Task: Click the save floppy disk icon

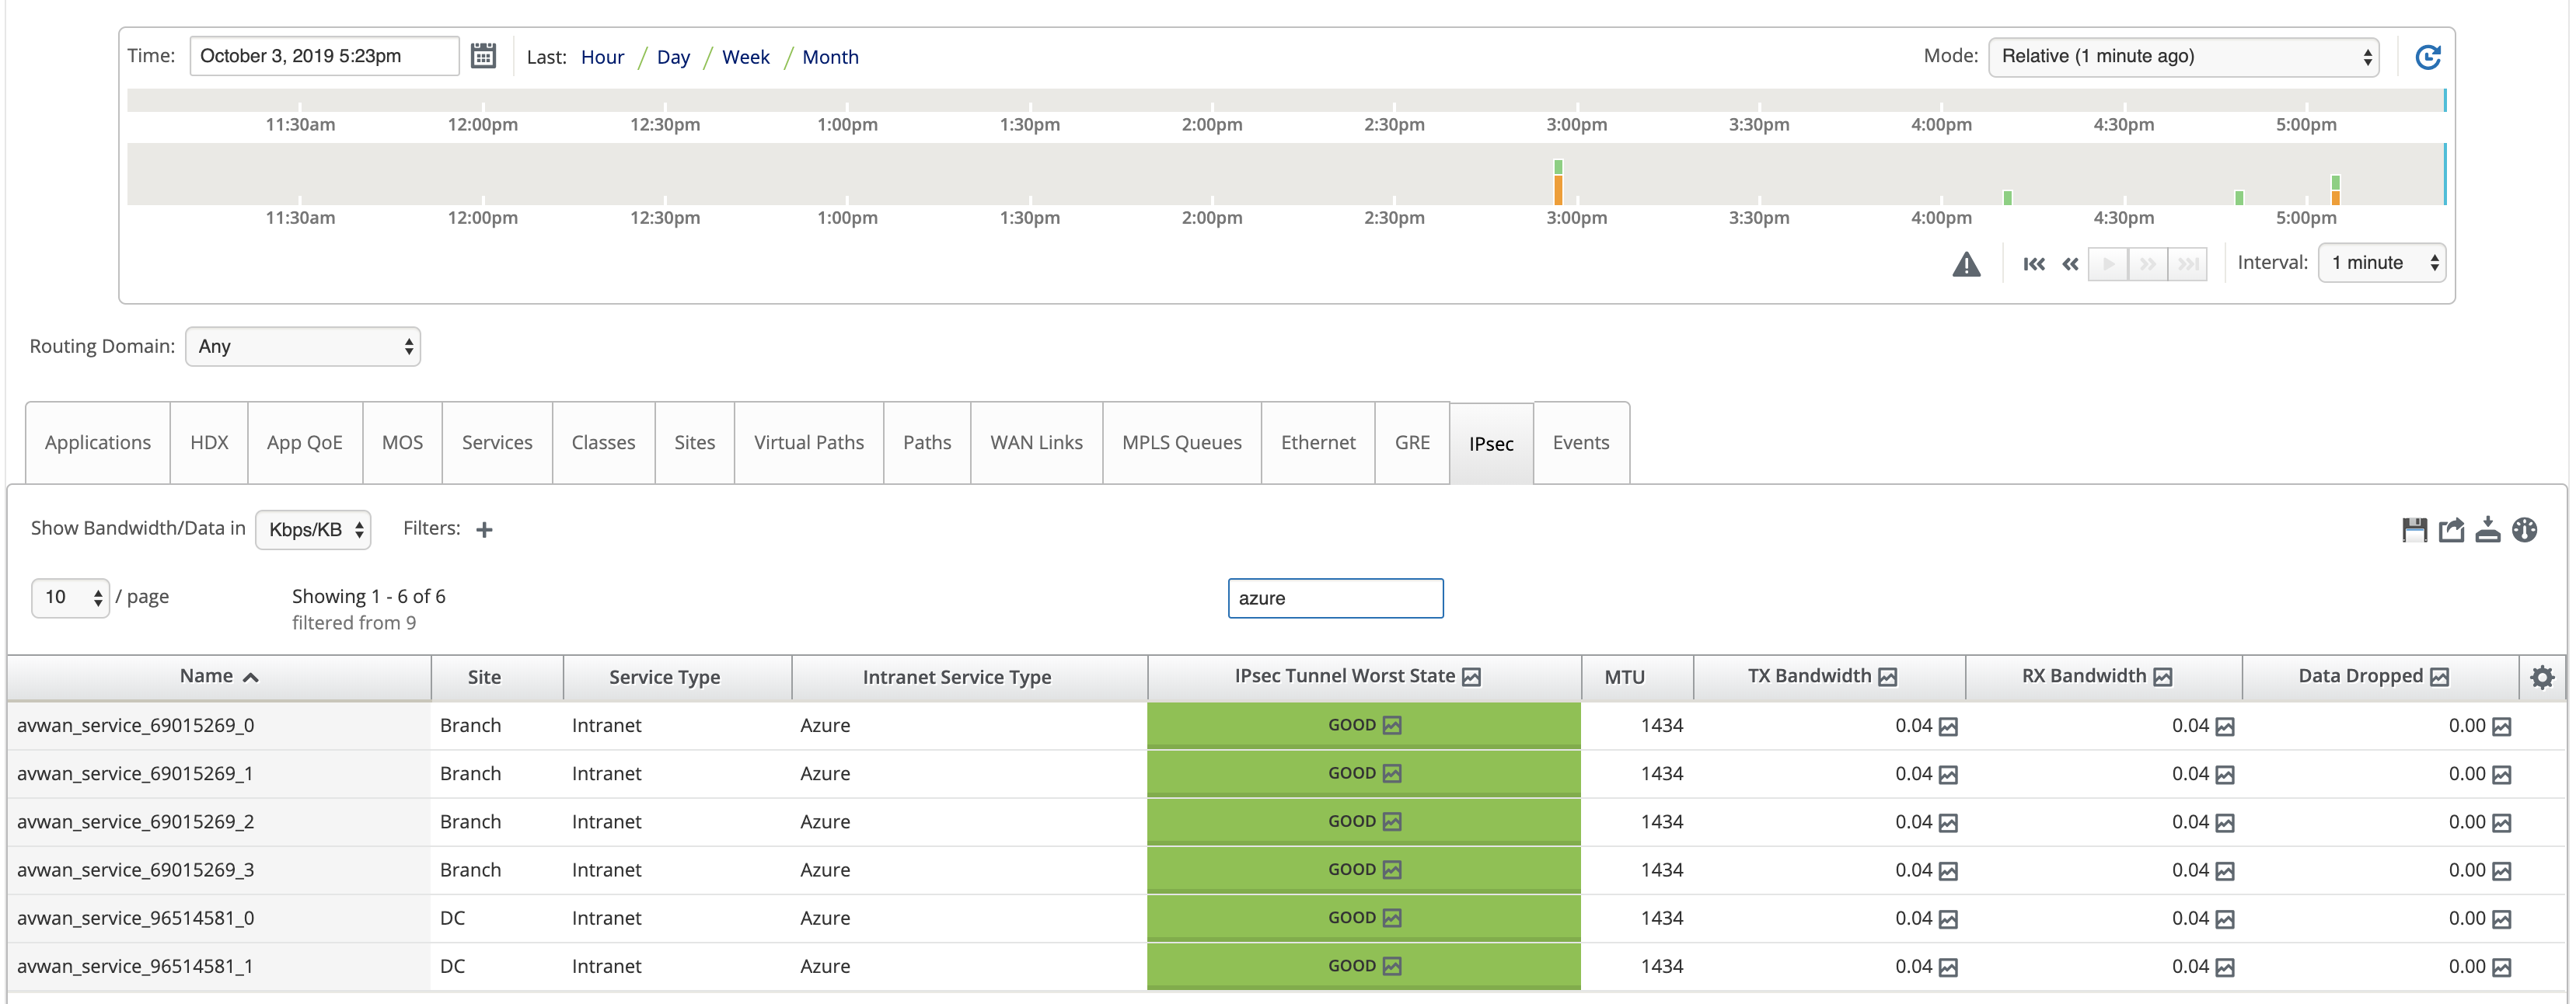Action: [x=2414, y=530]
